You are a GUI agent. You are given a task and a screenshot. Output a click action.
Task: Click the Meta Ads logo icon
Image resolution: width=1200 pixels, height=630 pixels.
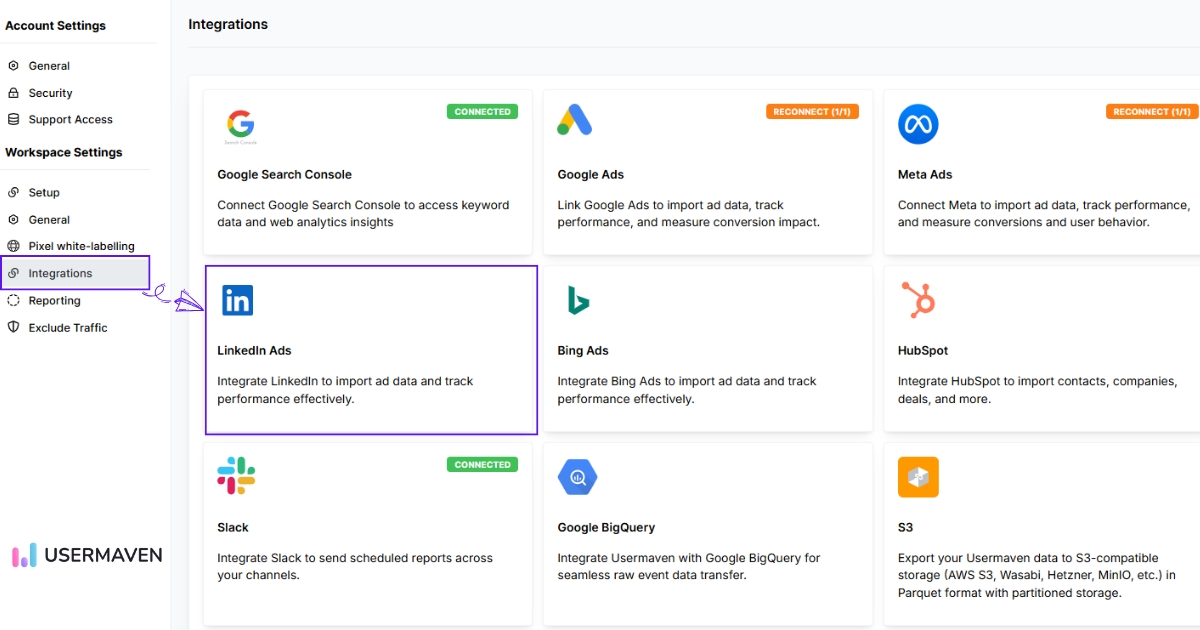point(917,124)
